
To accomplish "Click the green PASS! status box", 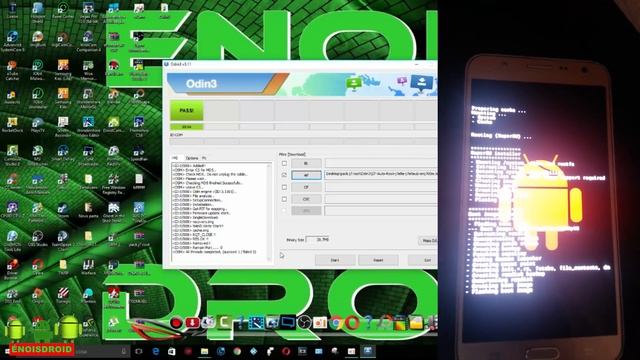I will click(x=187, y=111).
